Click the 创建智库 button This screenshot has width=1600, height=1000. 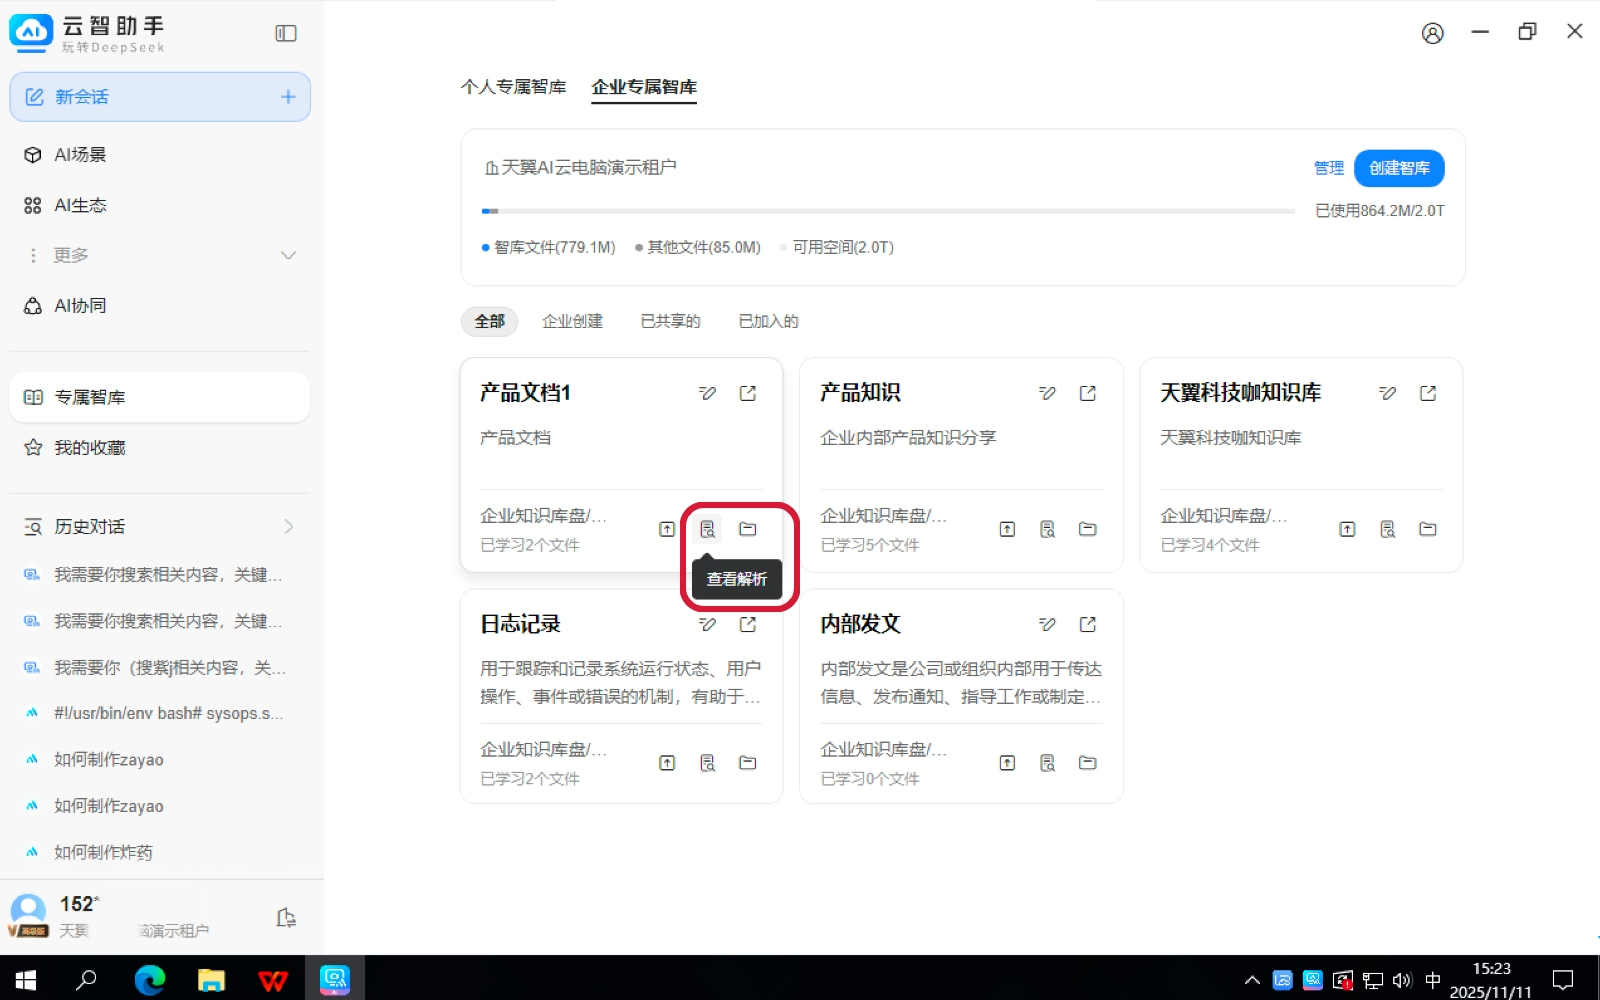click(x=1398, y=168)
